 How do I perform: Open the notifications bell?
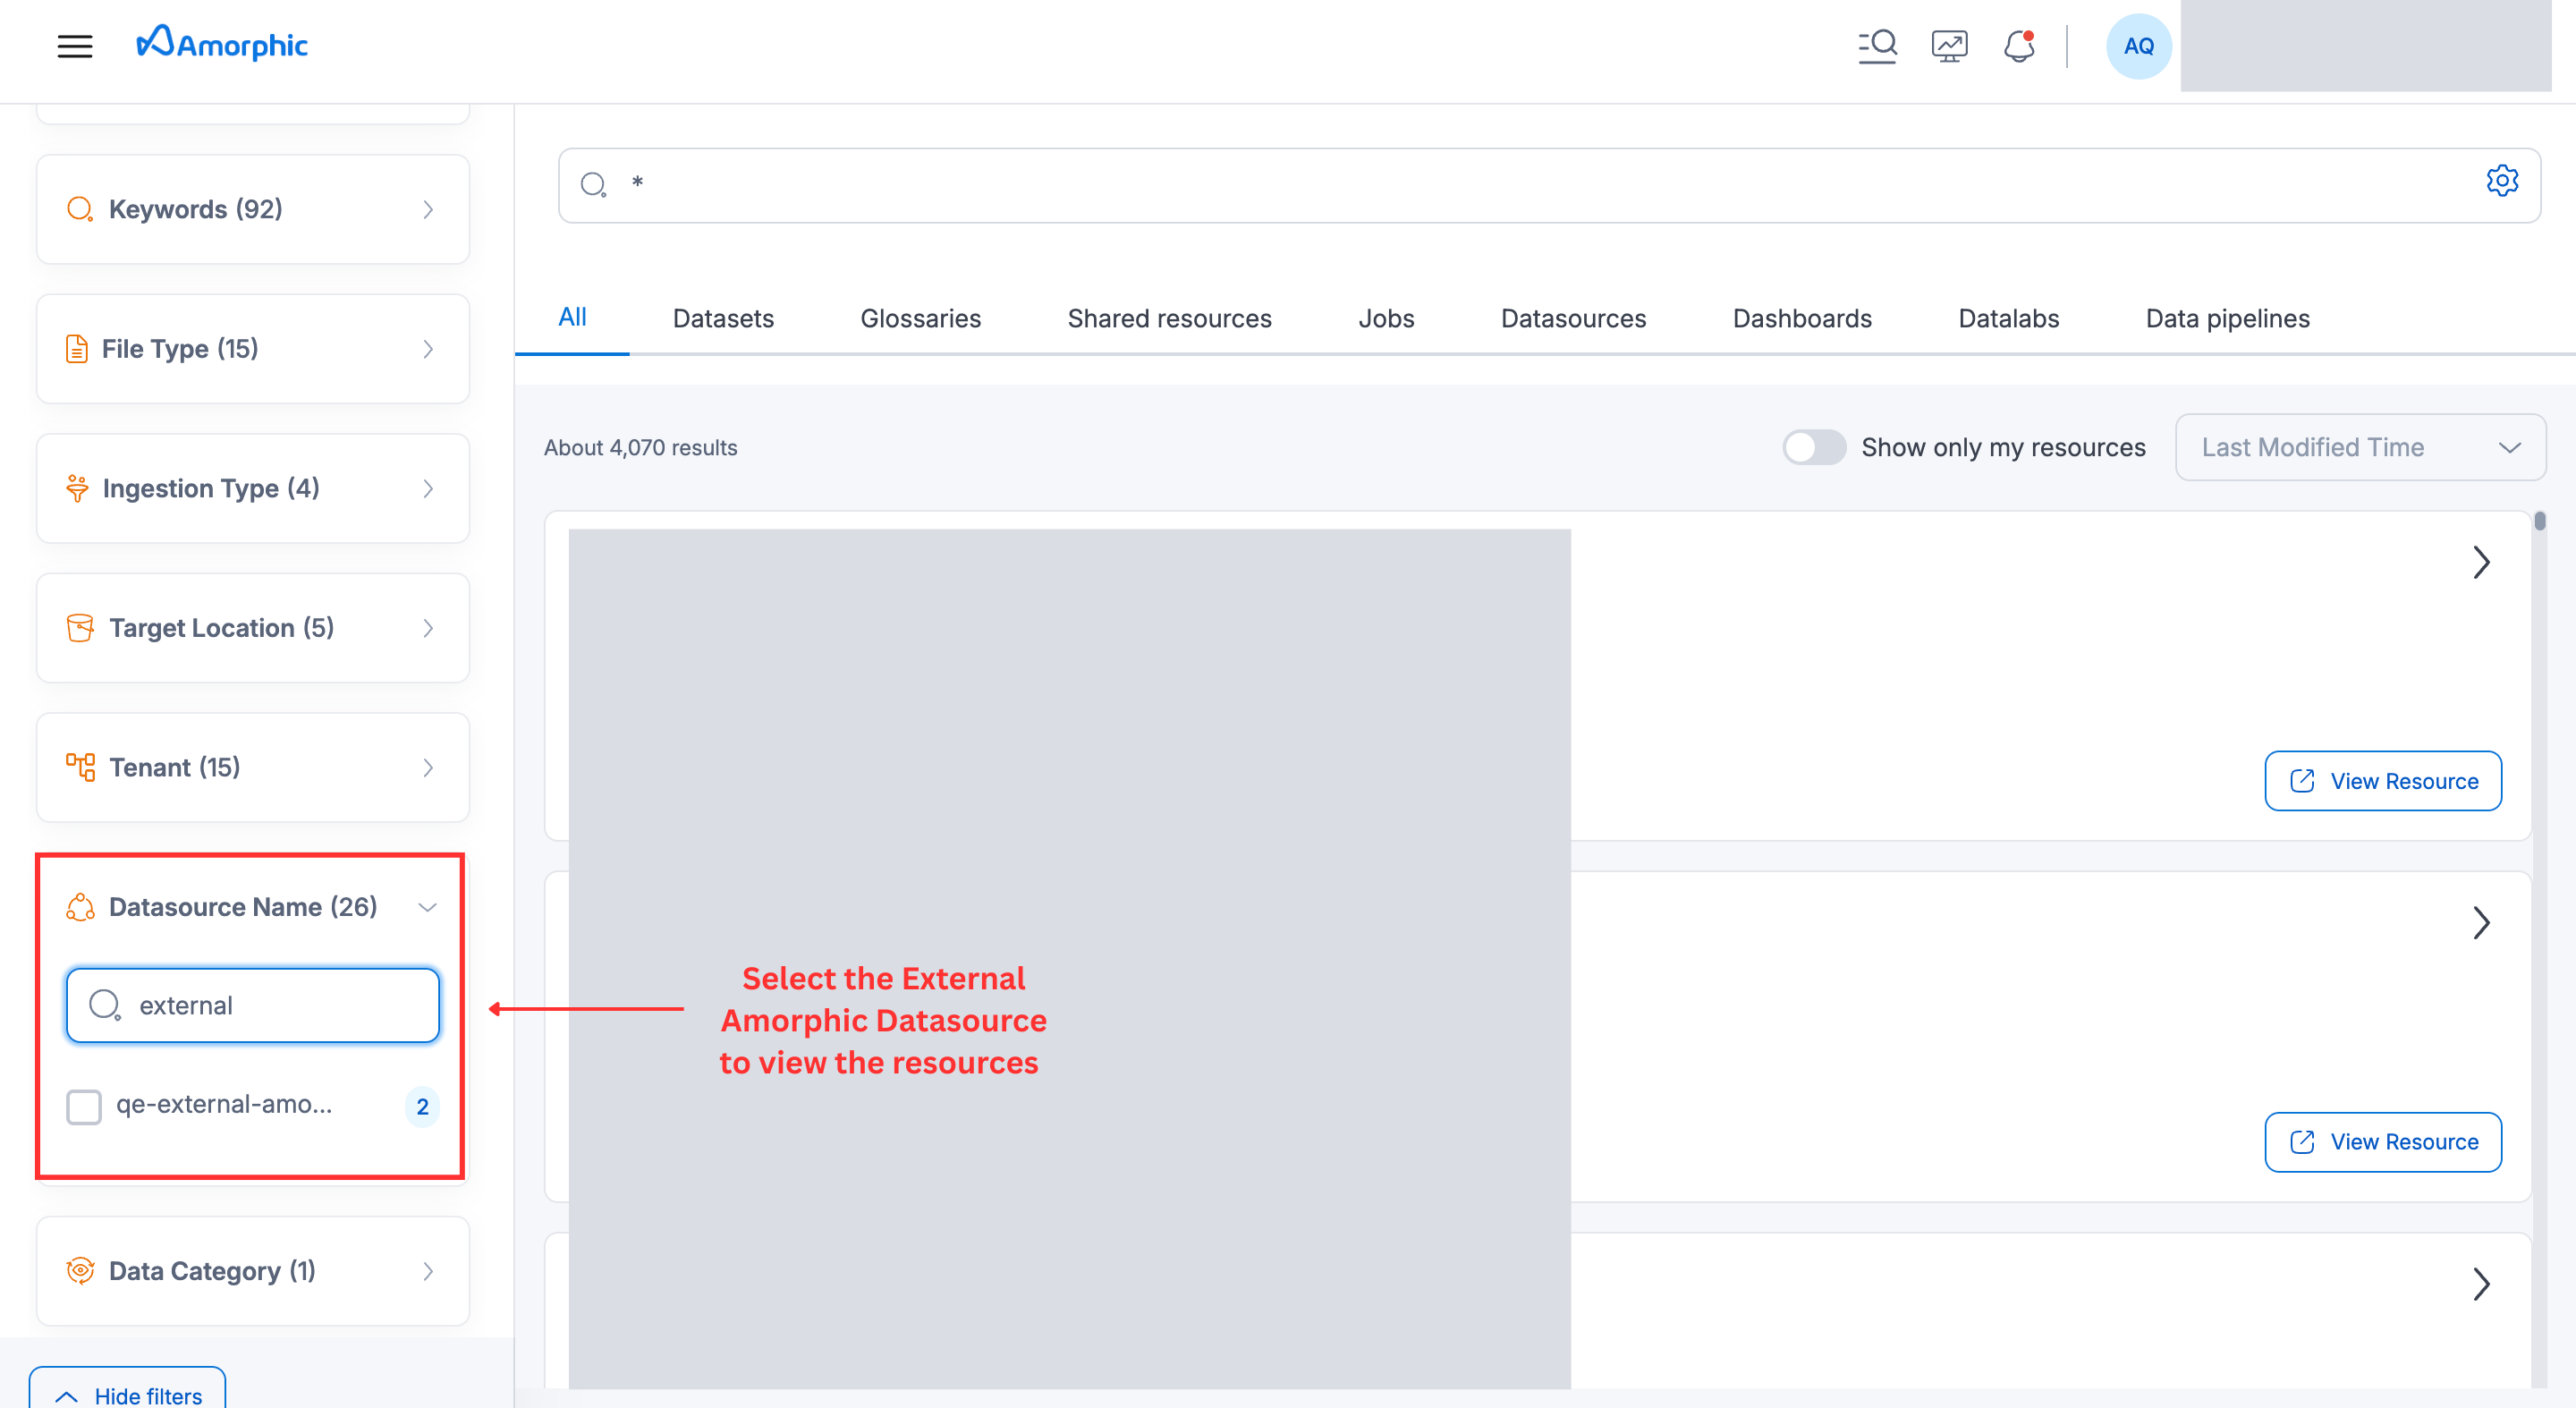click(2019, 46)
